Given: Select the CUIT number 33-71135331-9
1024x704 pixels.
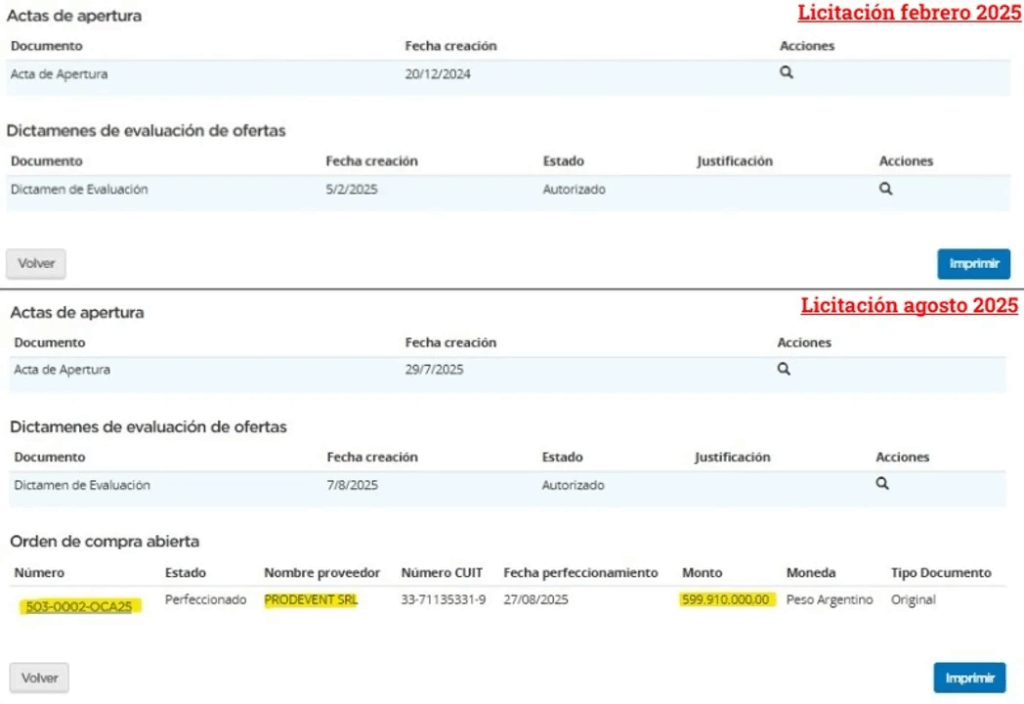Looking at the screenshot, I should (x=444, y=600).
